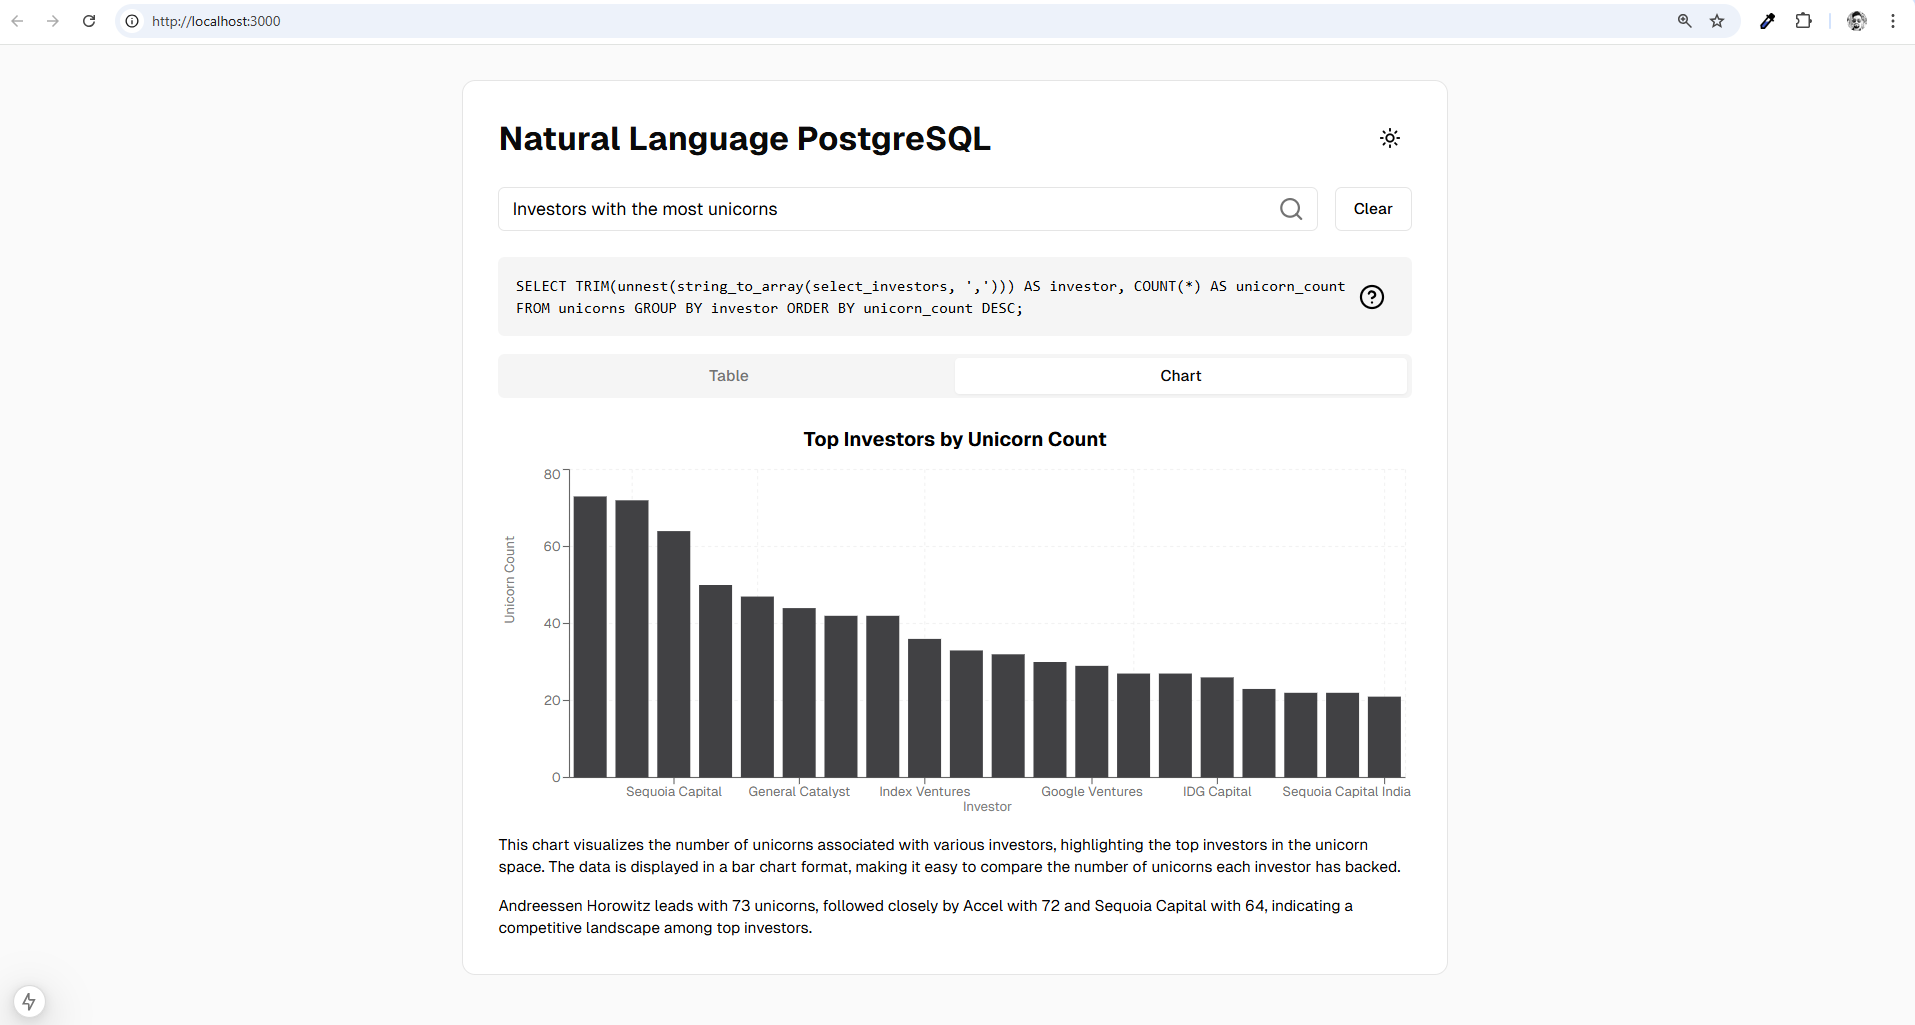Click the eyedropper extension icon
Viewport: 1915px width, 1025px height.
(1767, 21)
